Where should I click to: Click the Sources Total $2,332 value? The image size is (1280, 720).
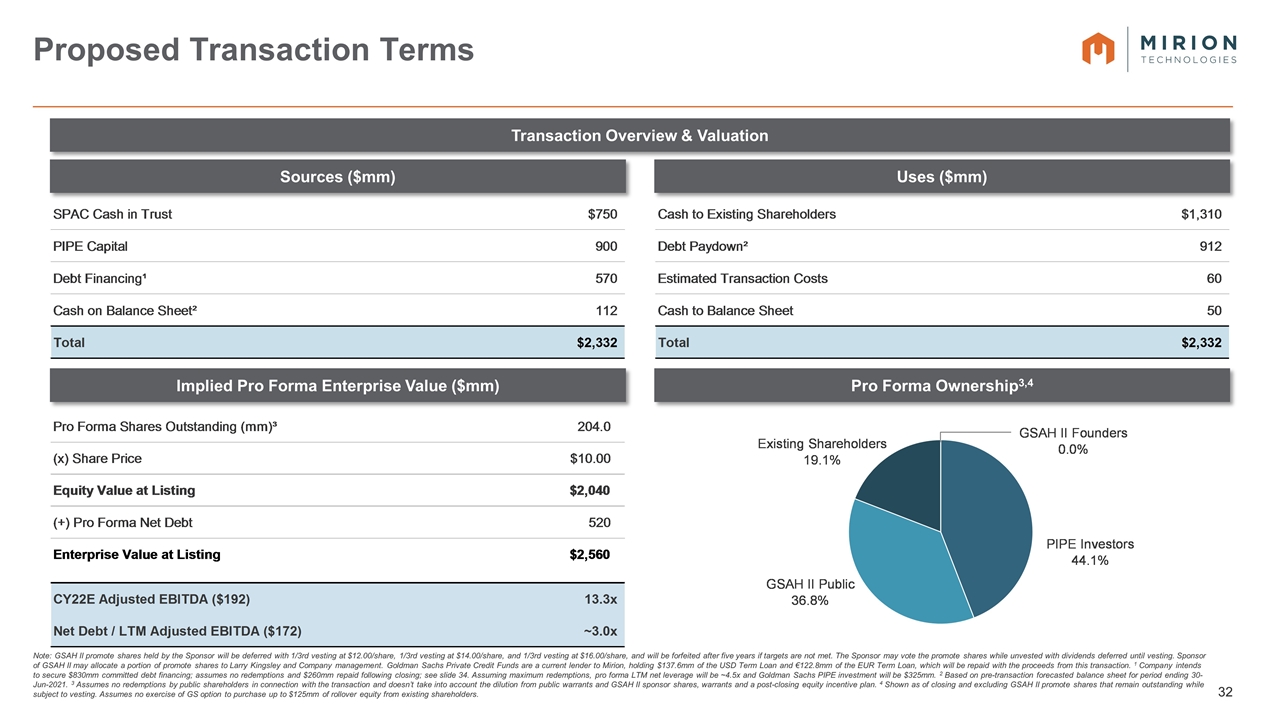click(597, 343)
